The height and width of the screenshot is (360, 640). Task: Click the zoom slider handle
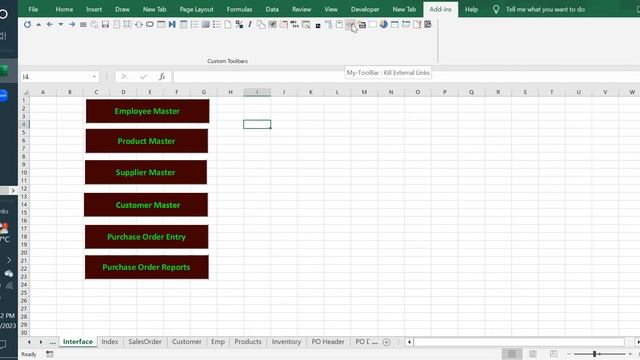(595, 354)
